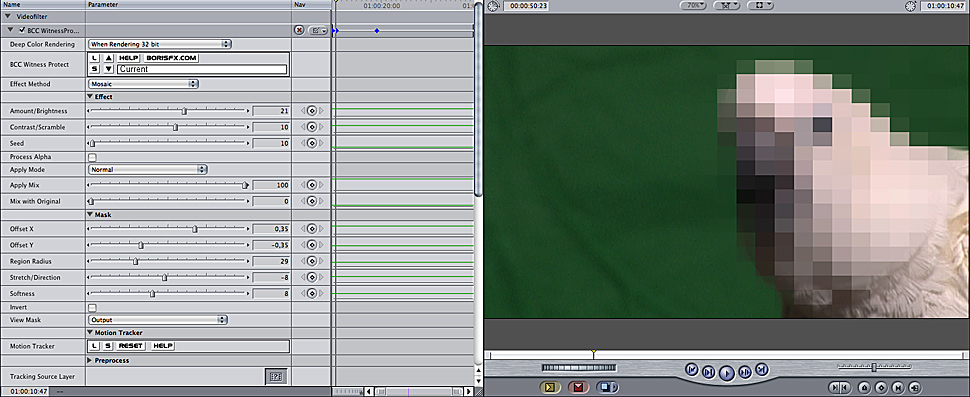Click the Play In to Out button
The height and width of the screenshot is (397, 970).
(709, 372)
